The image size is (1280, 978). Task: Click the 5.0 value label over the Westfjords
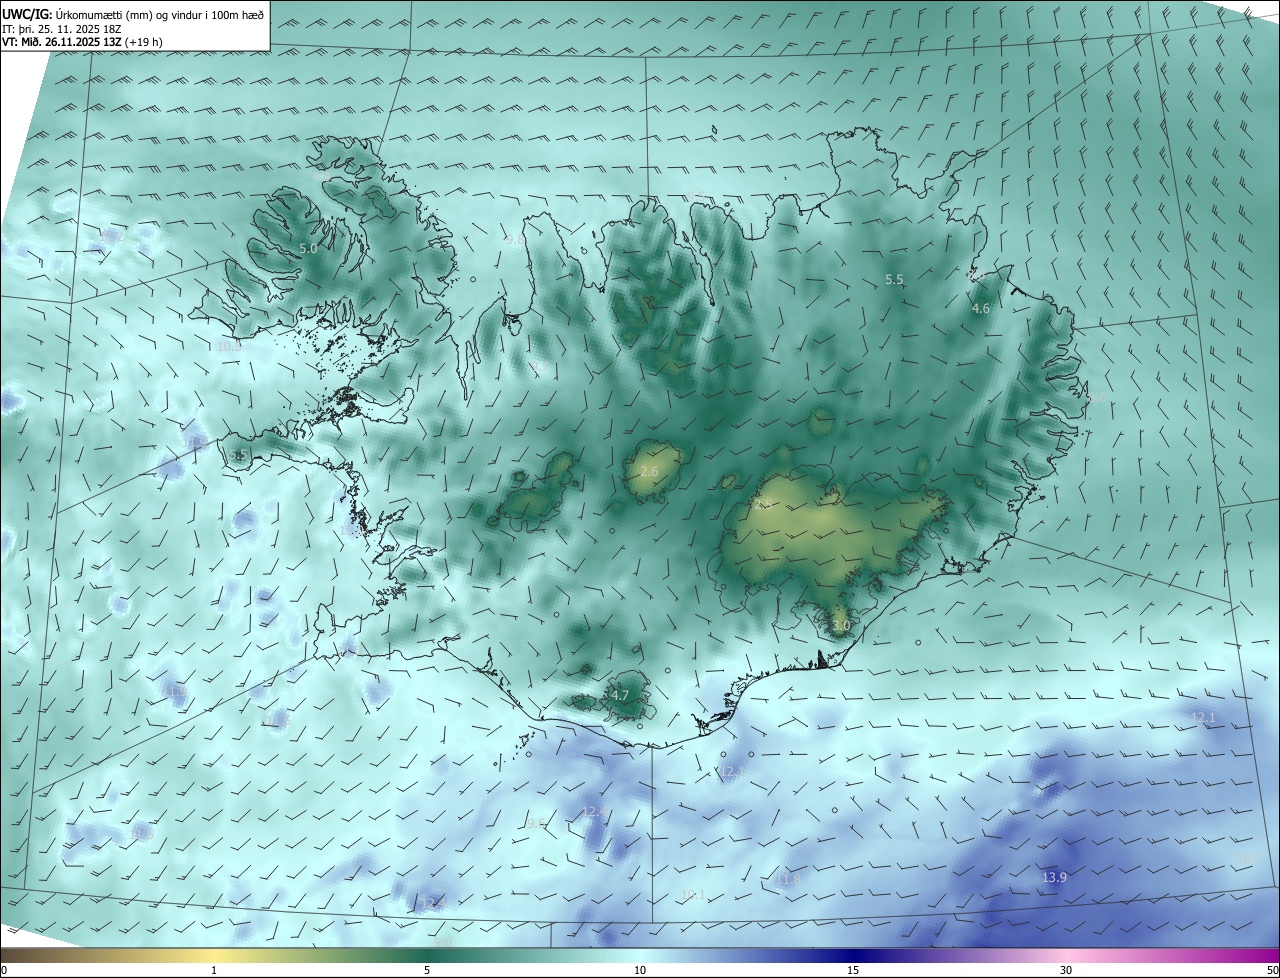pos(308,248)
